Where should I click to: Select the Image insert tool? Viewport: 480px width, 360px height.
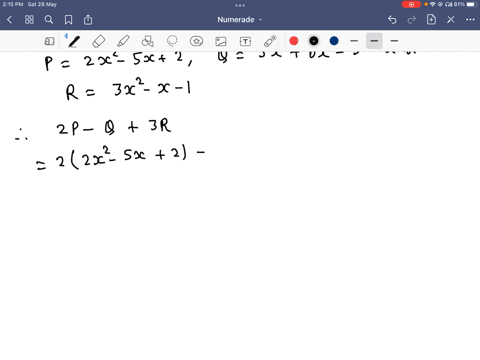(x=221, y=41)
